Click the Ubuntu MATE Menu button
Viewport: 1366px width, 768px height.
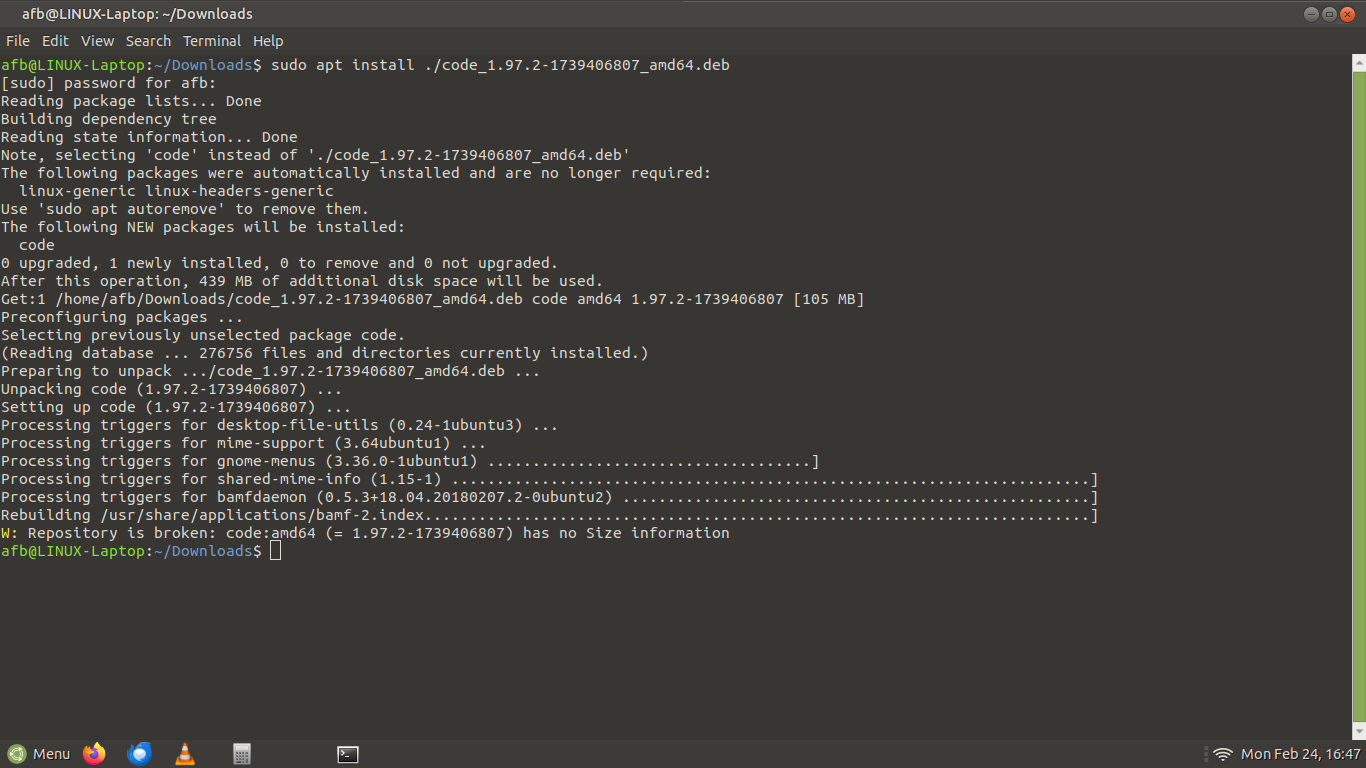39,754
